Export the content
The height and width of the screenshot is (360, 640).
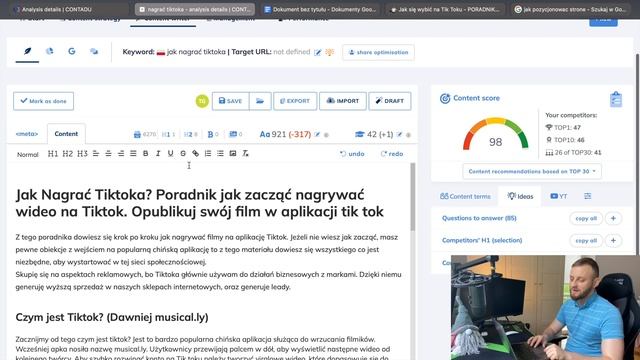(x=295, y=101)
